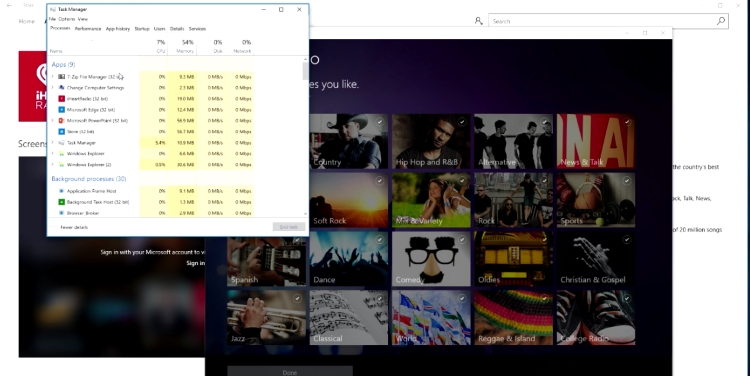
Task: Click the End task button
Action: (288, 227)
